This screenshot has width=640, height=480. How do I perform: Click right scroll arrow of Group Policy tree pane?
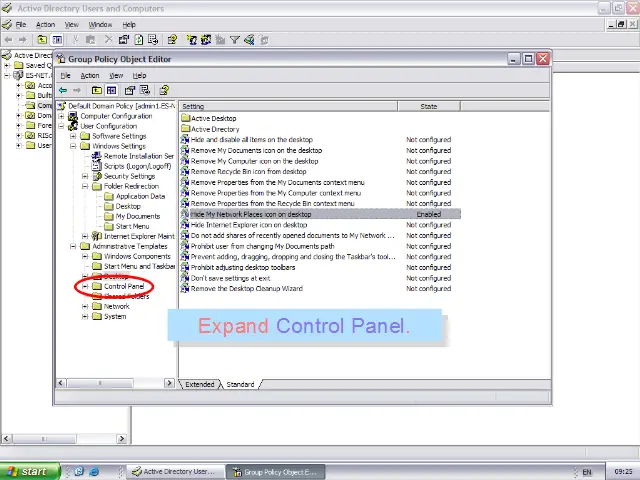(x=169, y=383)
